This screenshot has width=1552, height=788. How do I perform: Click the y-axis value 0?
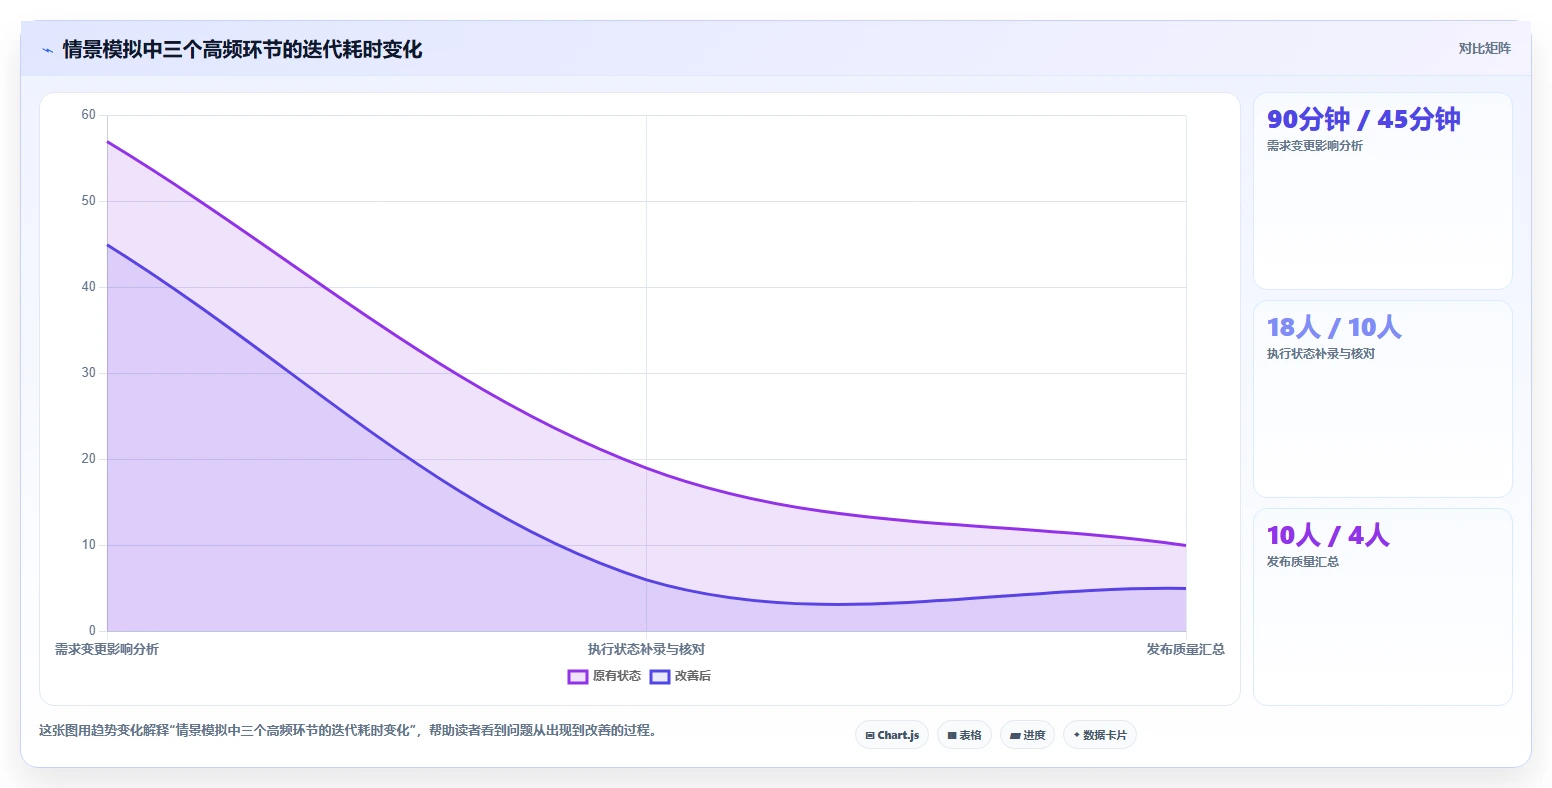click(x=92, y=631)
